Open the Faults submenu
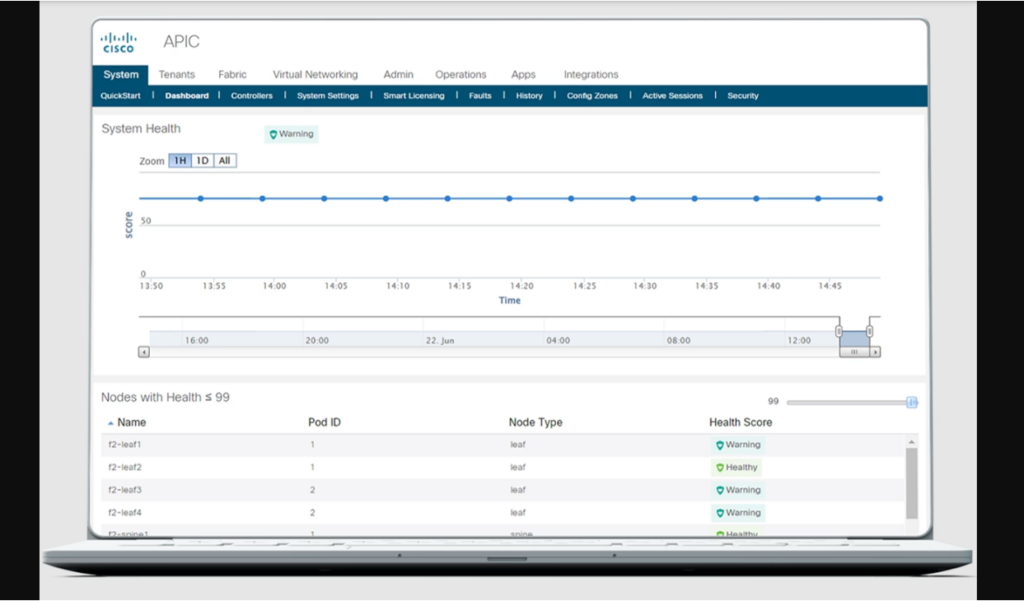Viewport: 1024px width, 601px height. point(480,95)
